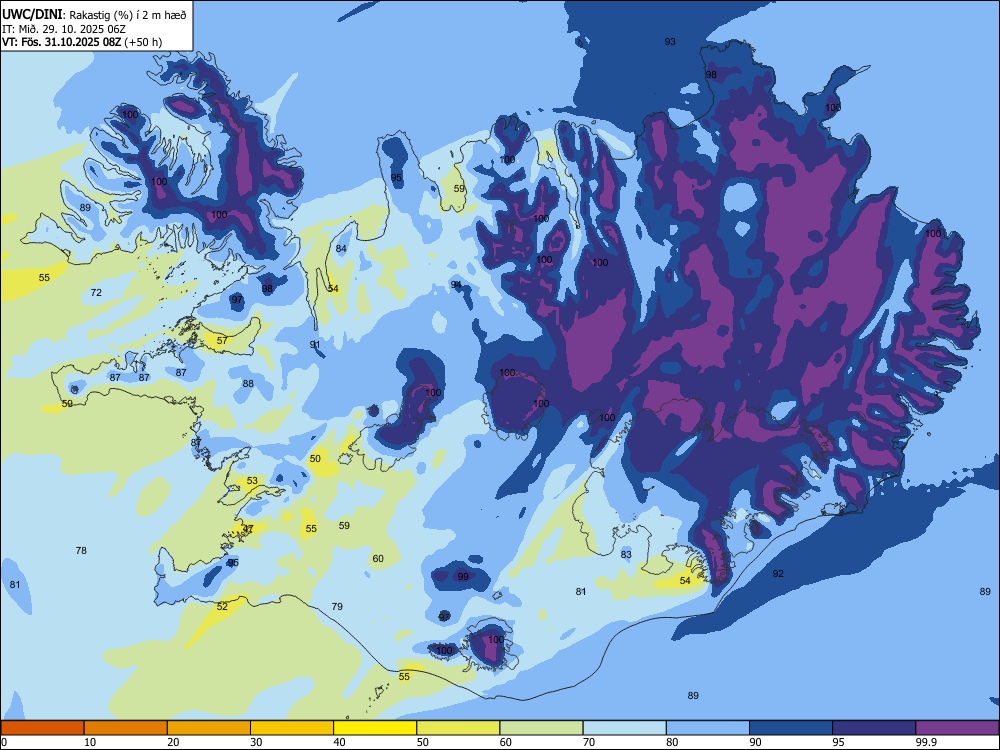Click the '93' humidity value on the map

670,41
